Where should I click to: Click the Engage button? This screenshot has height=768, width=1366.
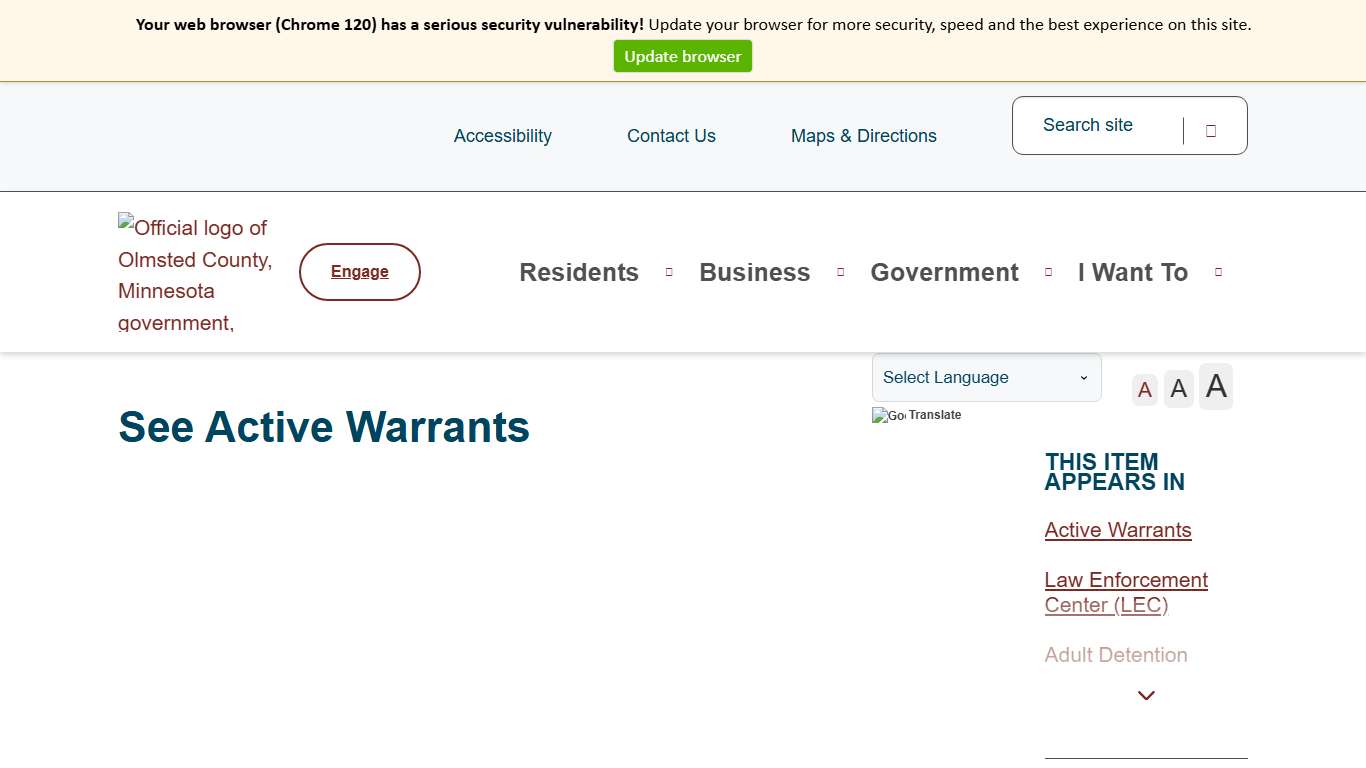click(359, 271)
